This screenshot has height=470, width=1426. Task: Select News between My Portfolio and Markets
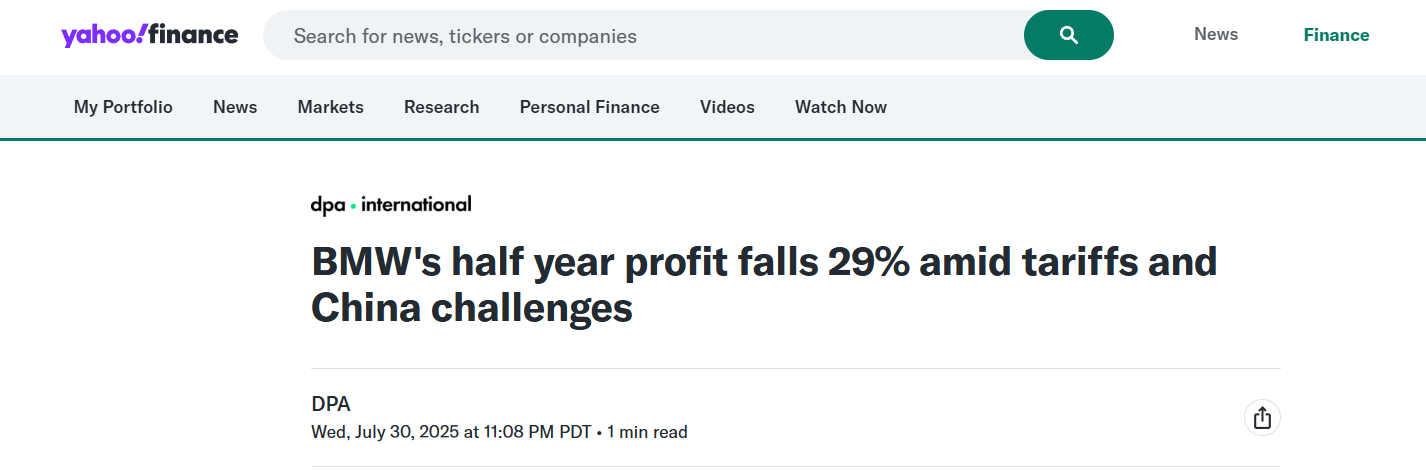point(235,107)
